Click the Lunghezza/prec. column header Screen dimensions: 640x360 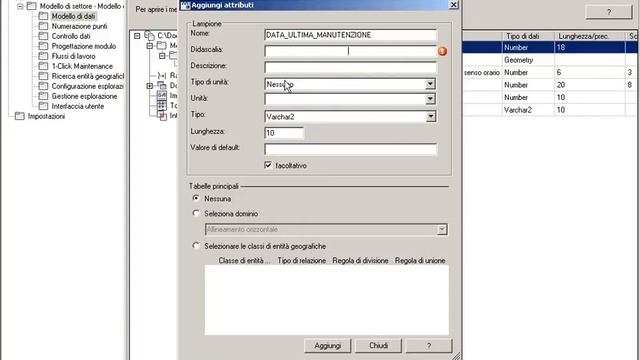[x=589, y=36]
